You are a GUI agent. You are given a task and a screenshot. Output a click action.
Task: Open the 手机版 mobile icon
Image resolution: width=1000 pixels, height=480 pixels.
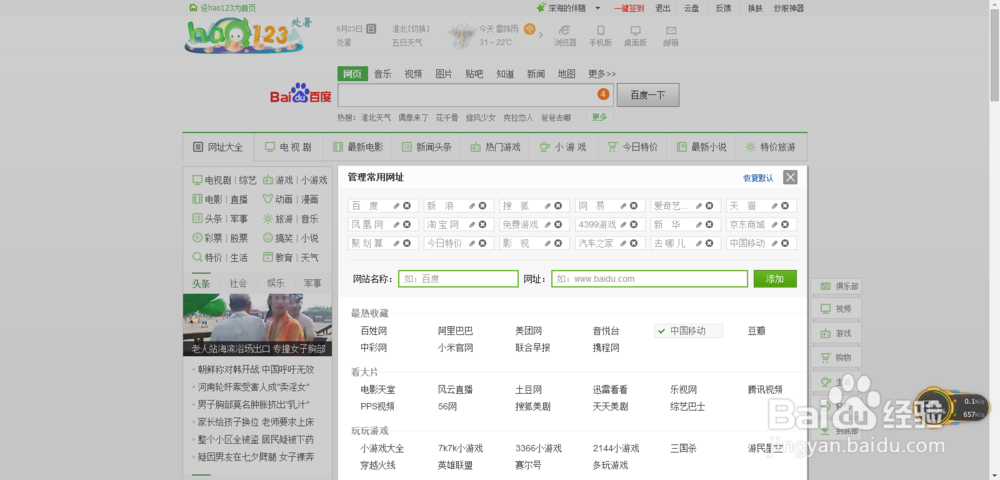click(599, 35)
